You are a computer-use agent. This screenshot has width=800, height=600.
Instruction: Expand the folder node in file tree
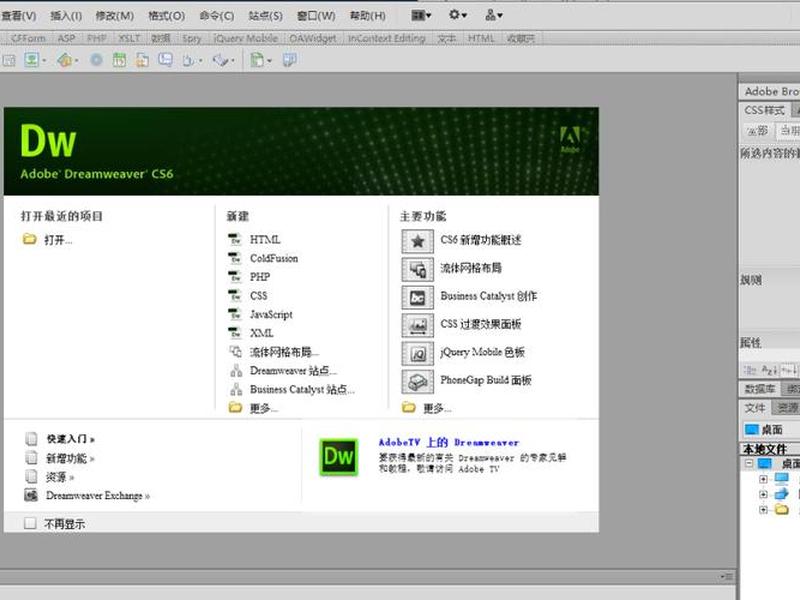tap(763, 509)
